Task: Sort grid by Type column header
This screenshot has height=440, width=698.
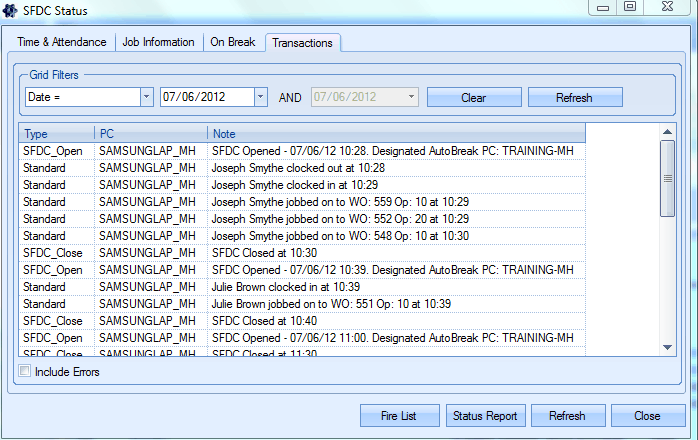Action: pos(56,134)
